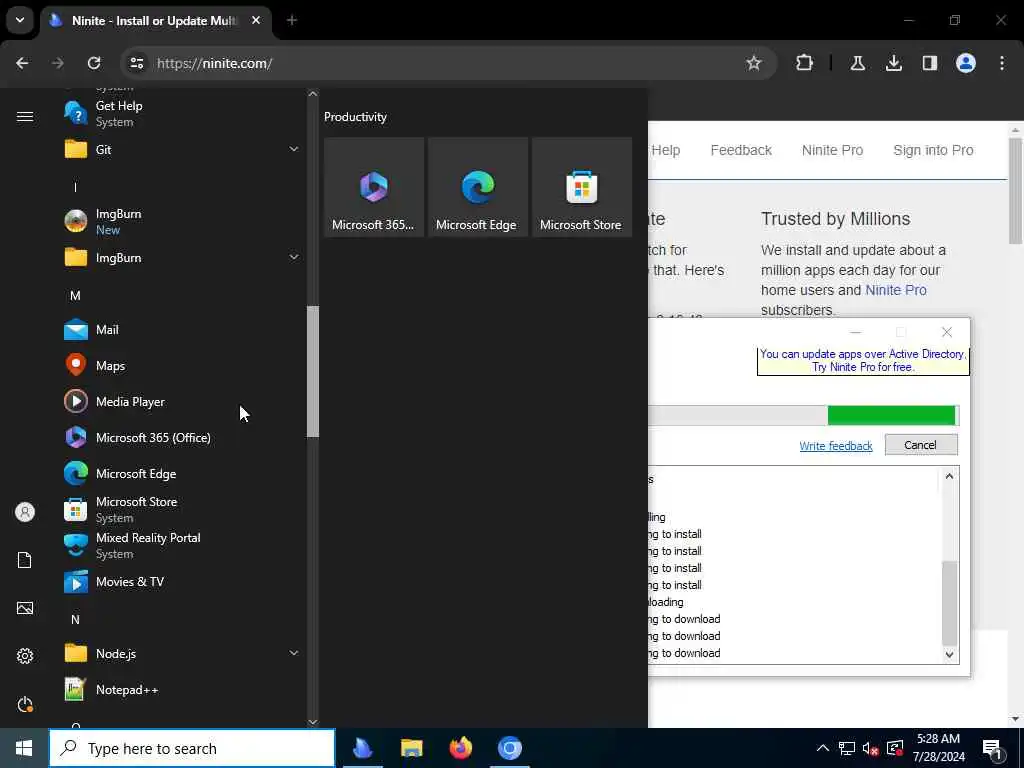The height and width of the screenshot is (768, 1024).
Task: Open Mixed Reality Portal
Action: (181, 545)
